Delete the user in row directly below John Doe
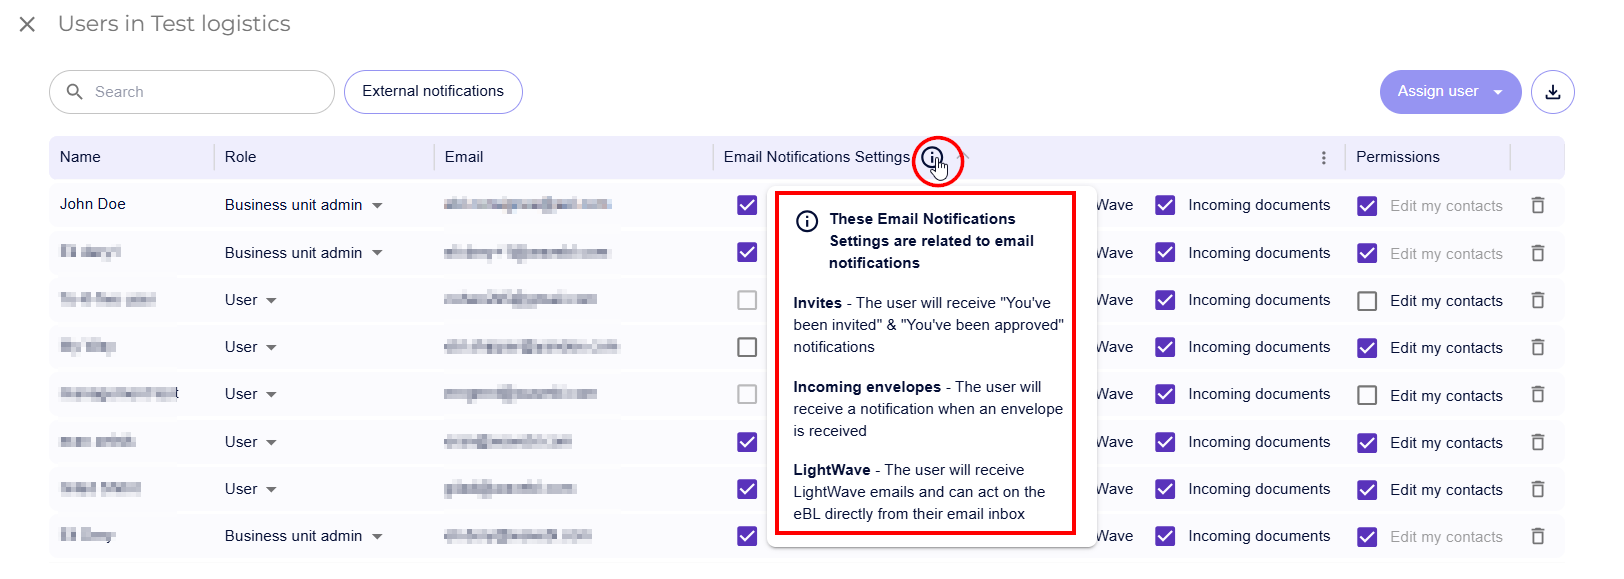 (1538, 253)
